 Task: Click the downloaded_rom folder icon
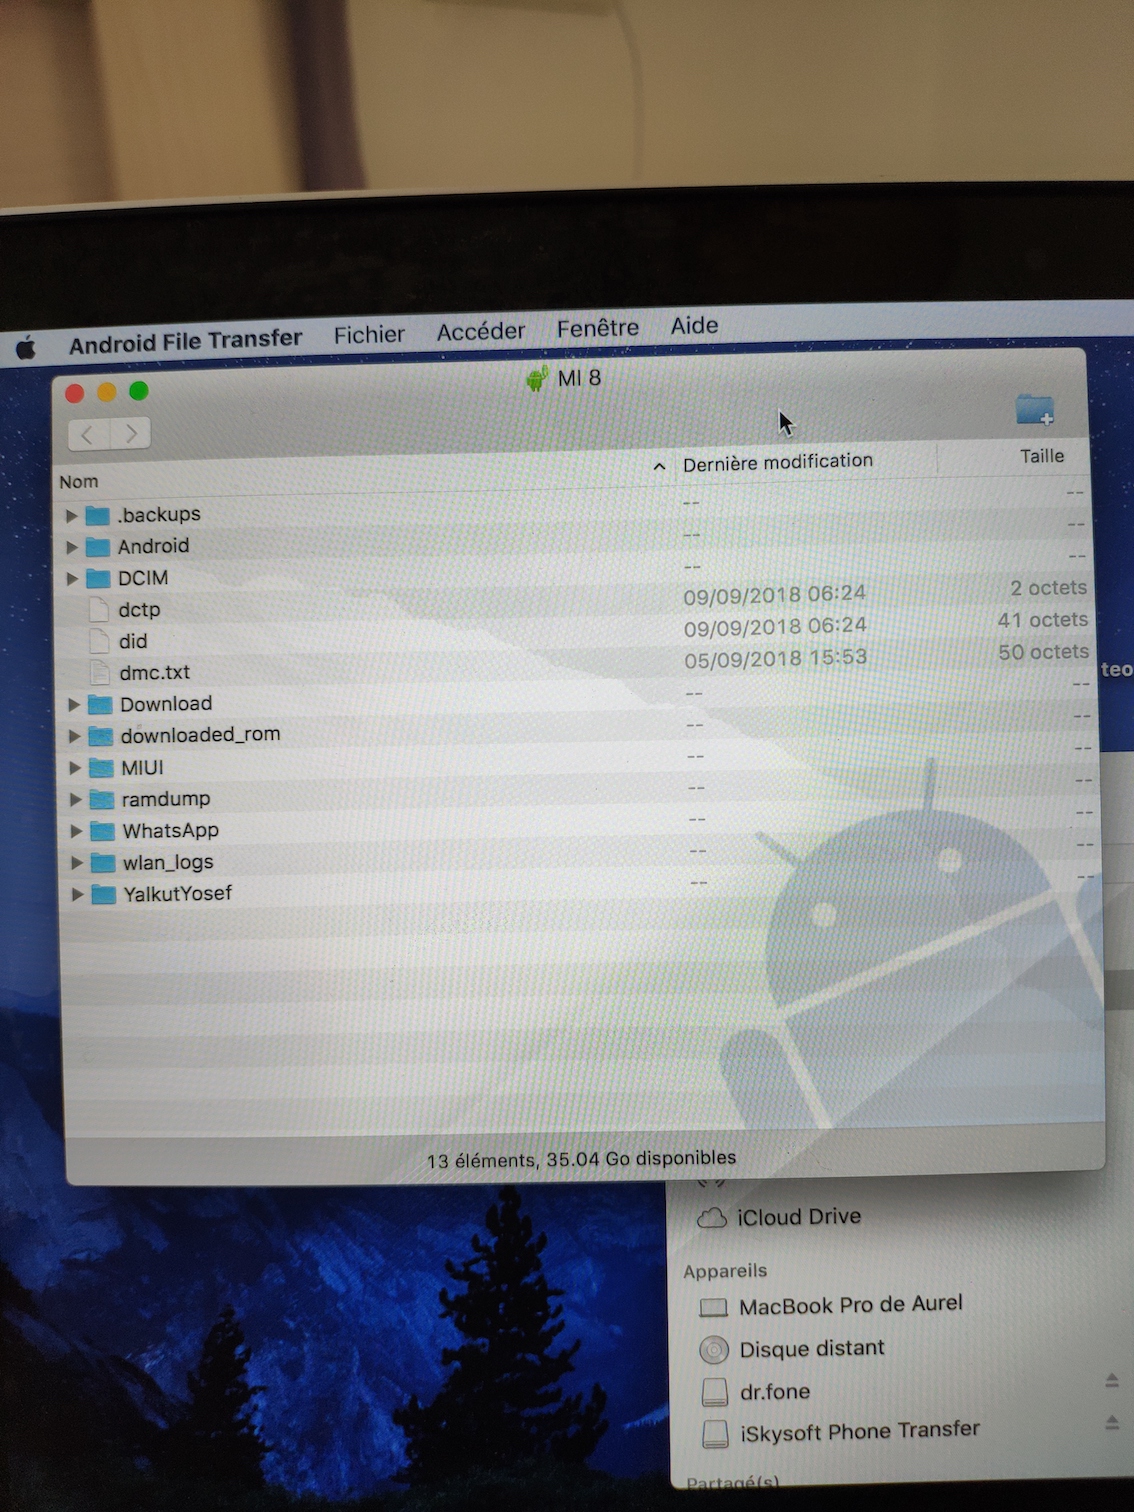click(x=101, y=736)
